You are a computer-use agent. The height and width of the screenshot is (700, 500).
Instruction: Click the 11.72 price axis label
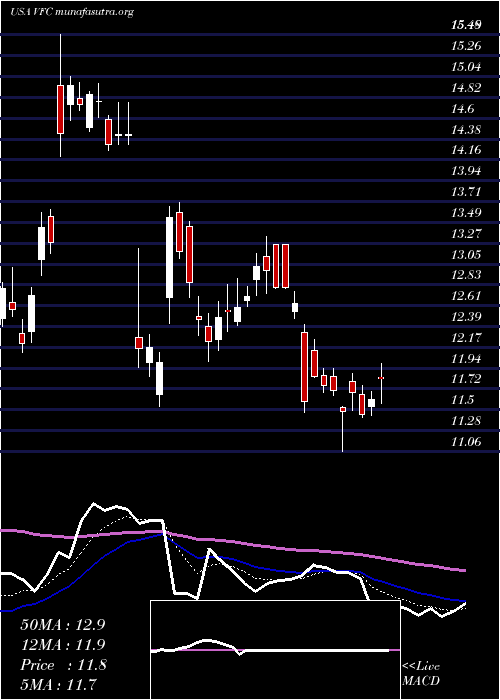click(x=466, y=379)
